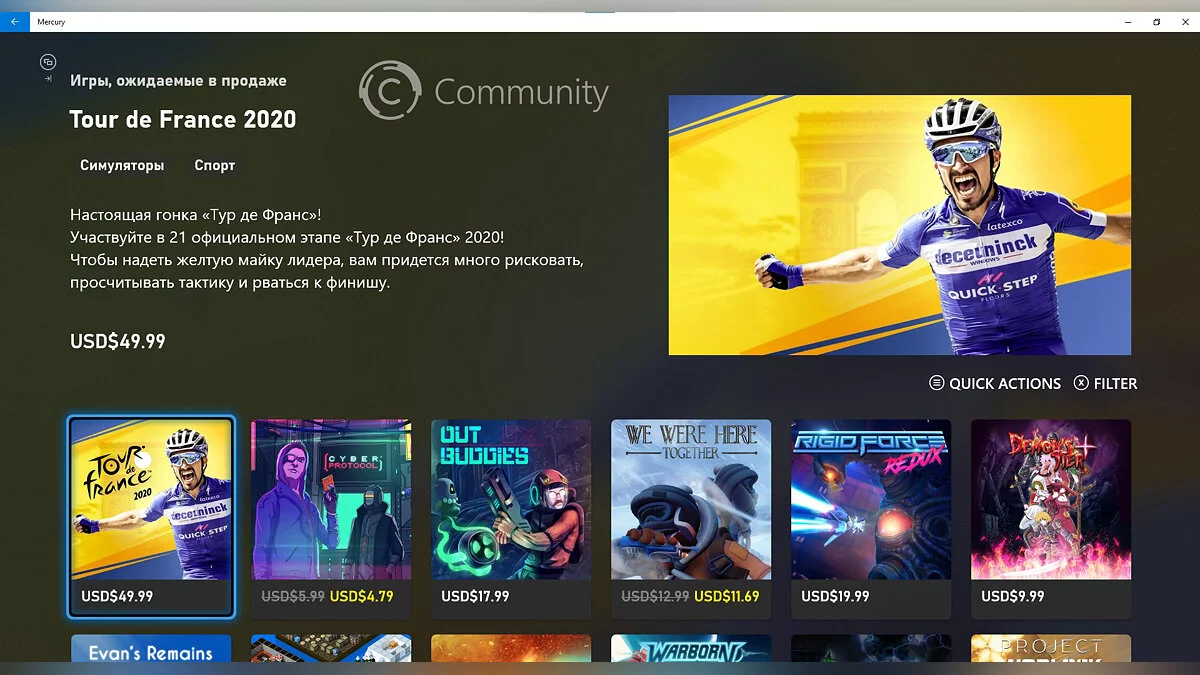Click the large Tour de France hero banner
The width and height of the screenshot is (1200, 675).
coord(900,225)
